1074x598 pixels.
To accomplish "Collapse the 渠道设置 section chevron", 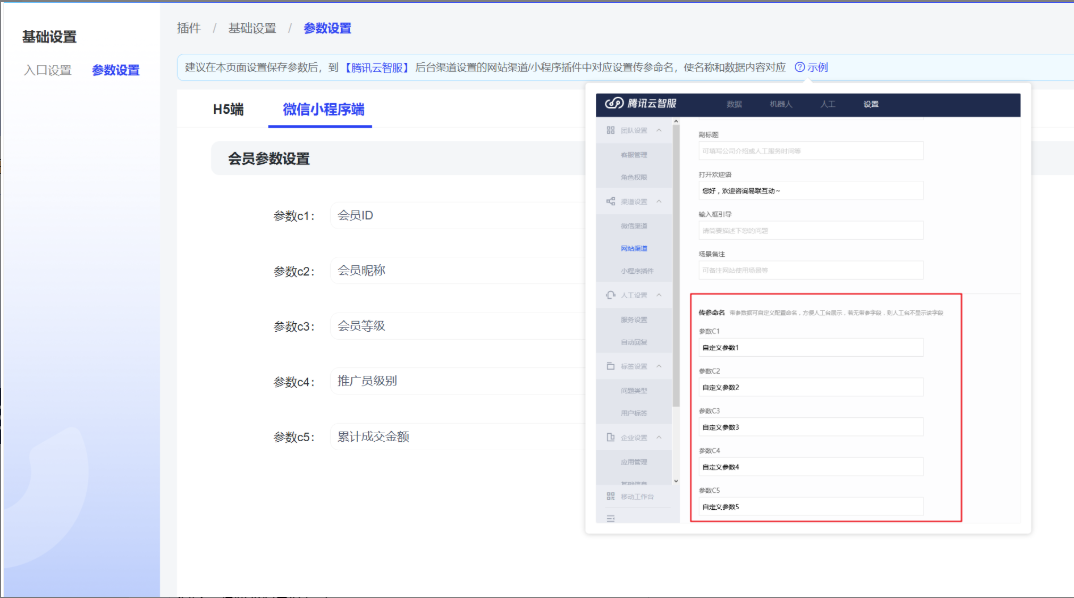I will point(659,201).
